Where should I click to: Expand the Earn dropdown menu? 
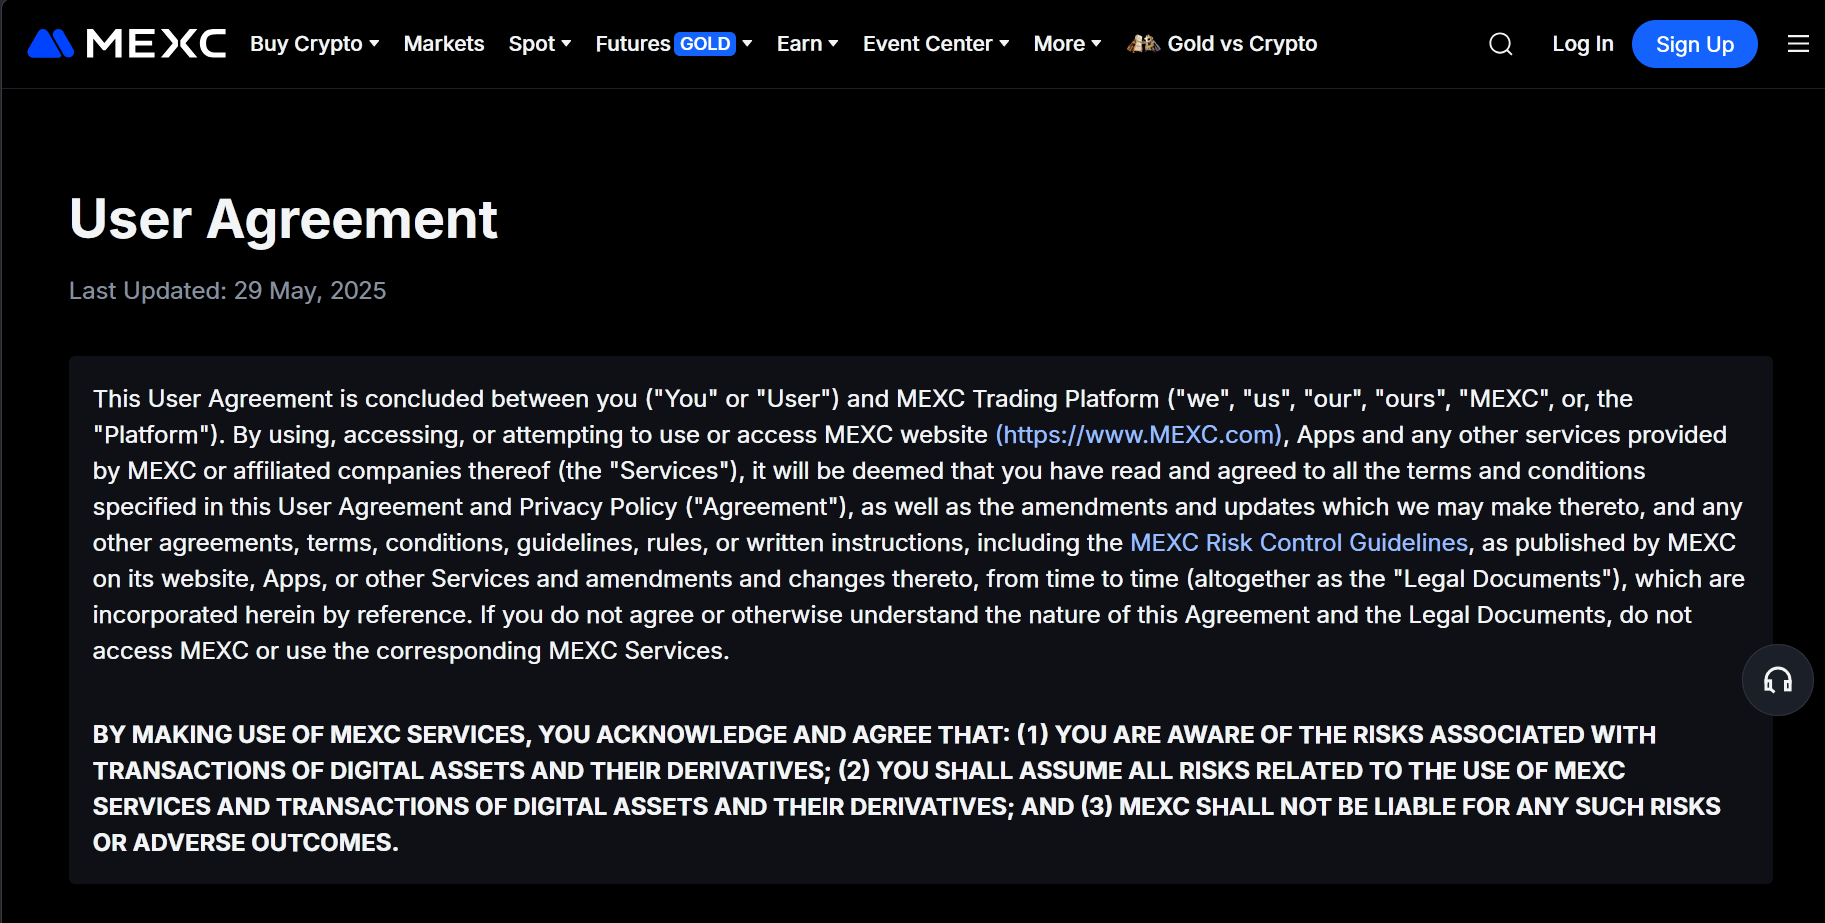[x=807, y=44]
